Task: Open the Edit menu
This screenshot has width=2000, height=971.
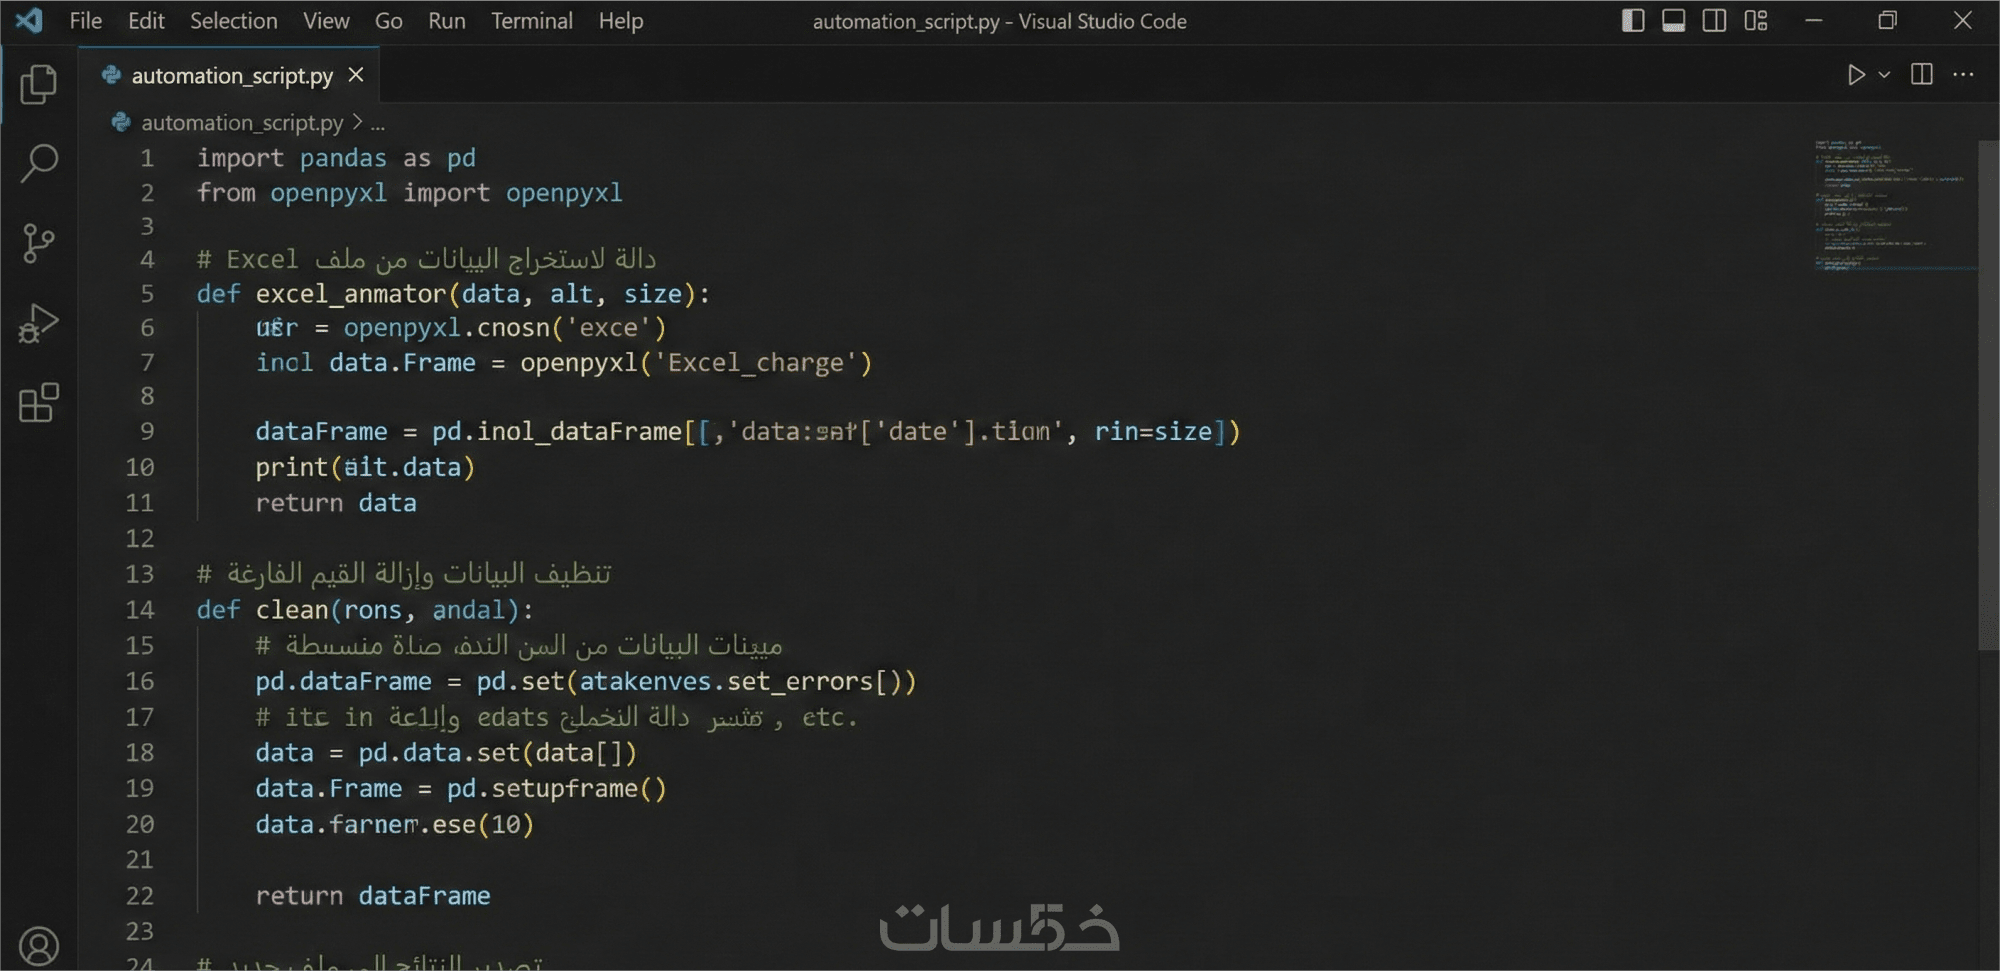Action: coord(146,21)
